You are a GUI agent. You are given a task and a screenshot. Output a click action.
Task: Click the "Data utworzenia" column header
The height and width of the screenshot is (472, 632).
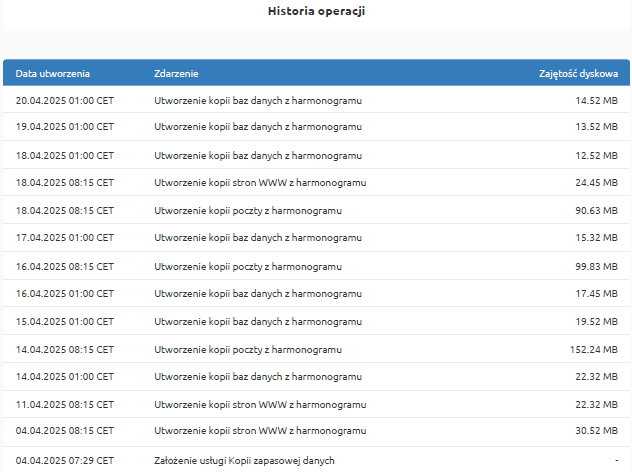[53, 74]
